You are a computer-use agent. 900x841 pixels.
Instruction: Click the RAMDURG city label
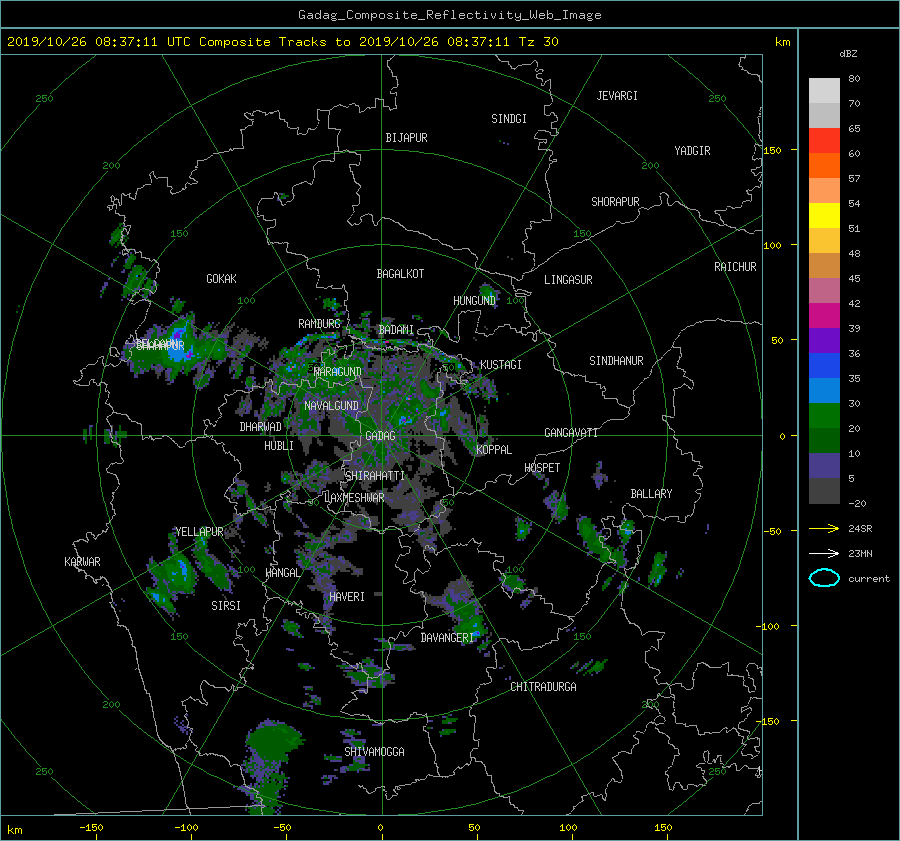[319, 324]
